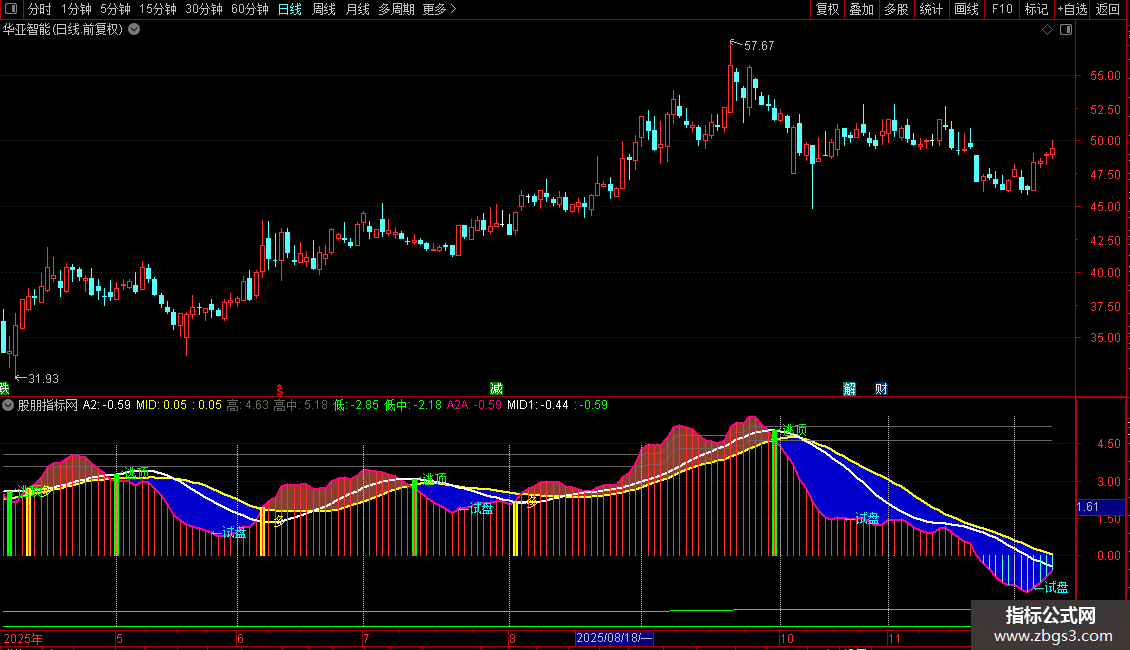Click the 55.00 price axis label
Viewport: 1130px width, 650px height.
click(1105, 76)
